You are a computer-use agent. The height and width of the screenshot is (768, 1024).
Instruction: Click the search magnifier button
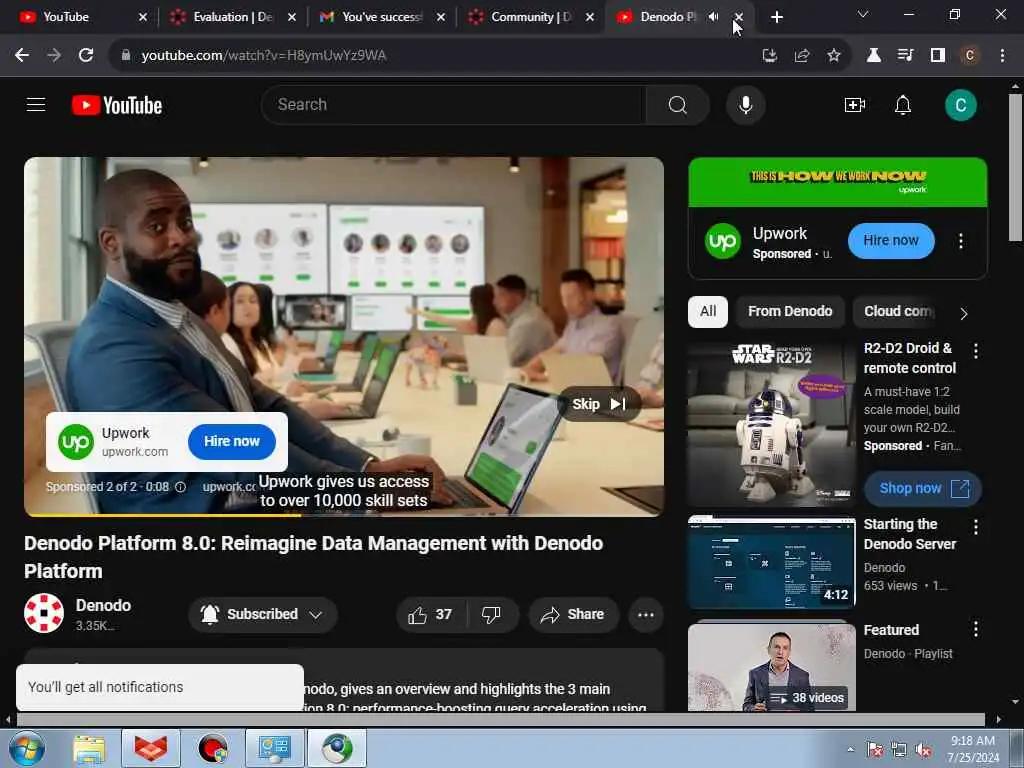point(677,104)
